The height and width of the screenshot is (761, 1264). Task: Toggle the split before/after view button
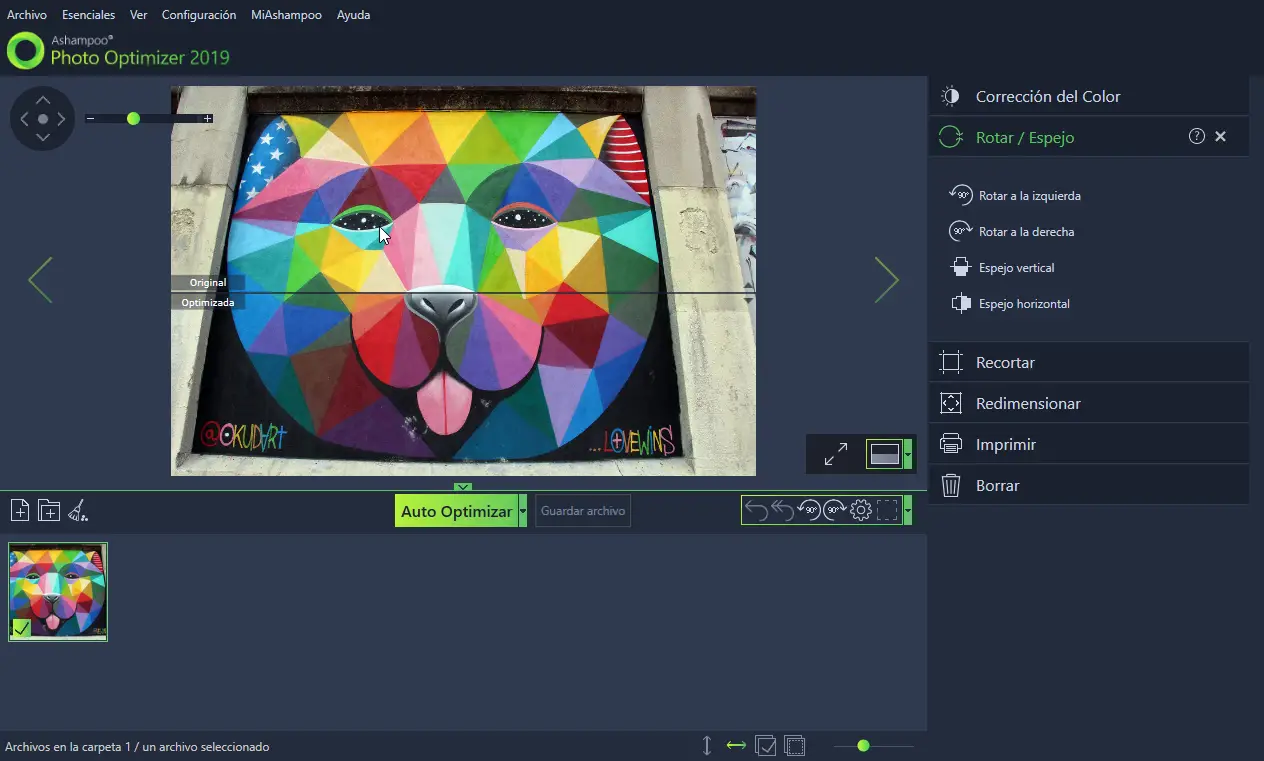coord(885,454)
